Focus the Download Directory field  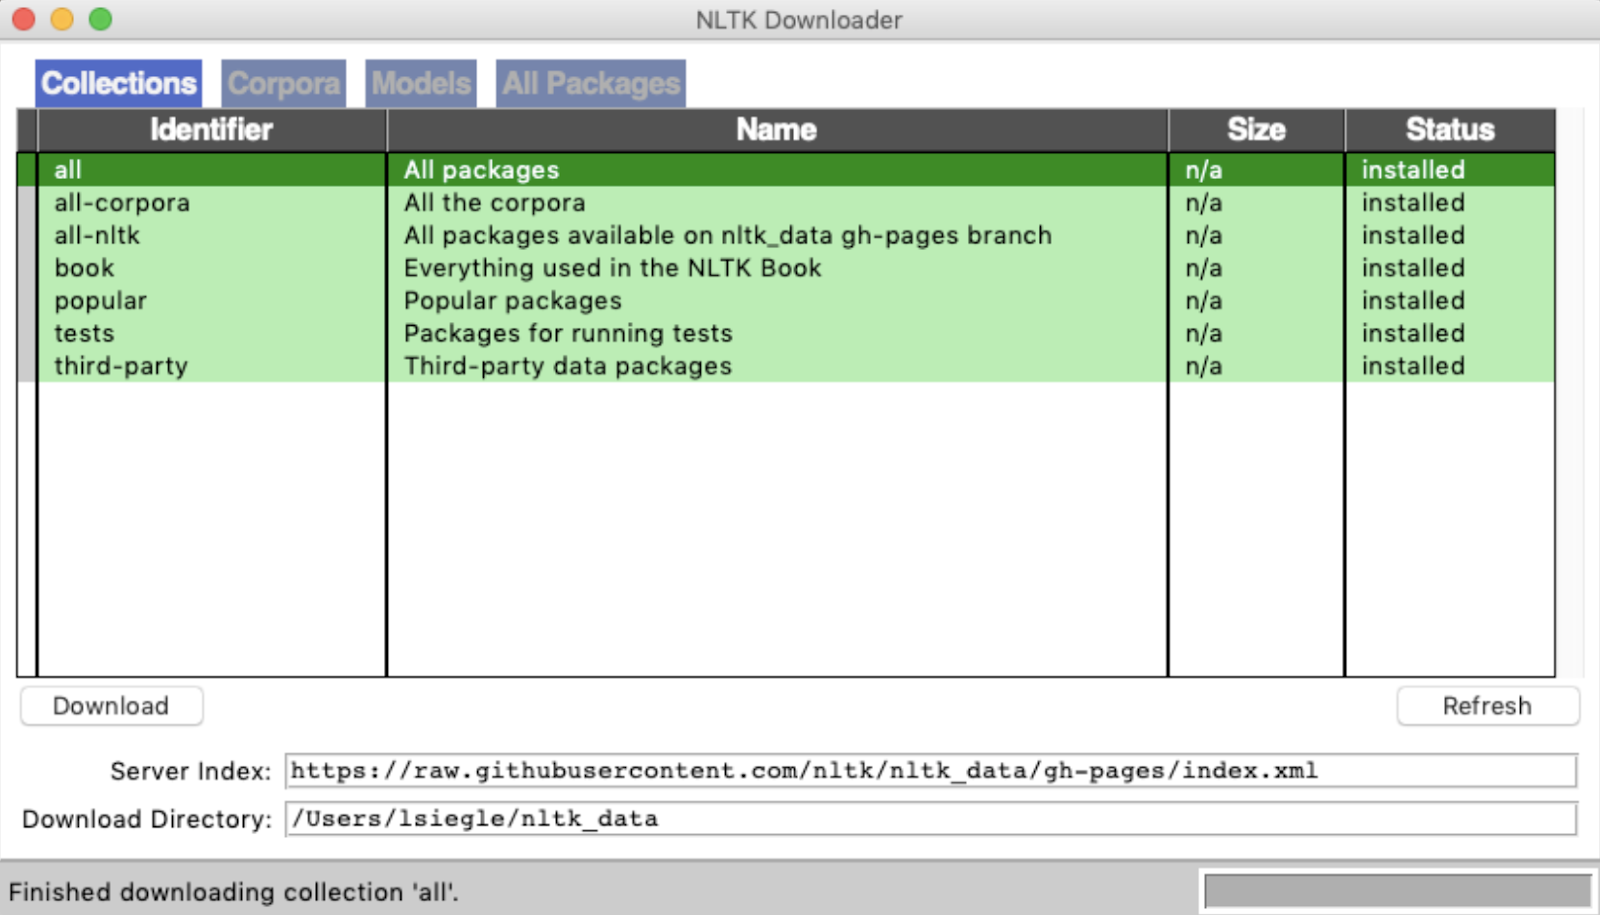930,819
